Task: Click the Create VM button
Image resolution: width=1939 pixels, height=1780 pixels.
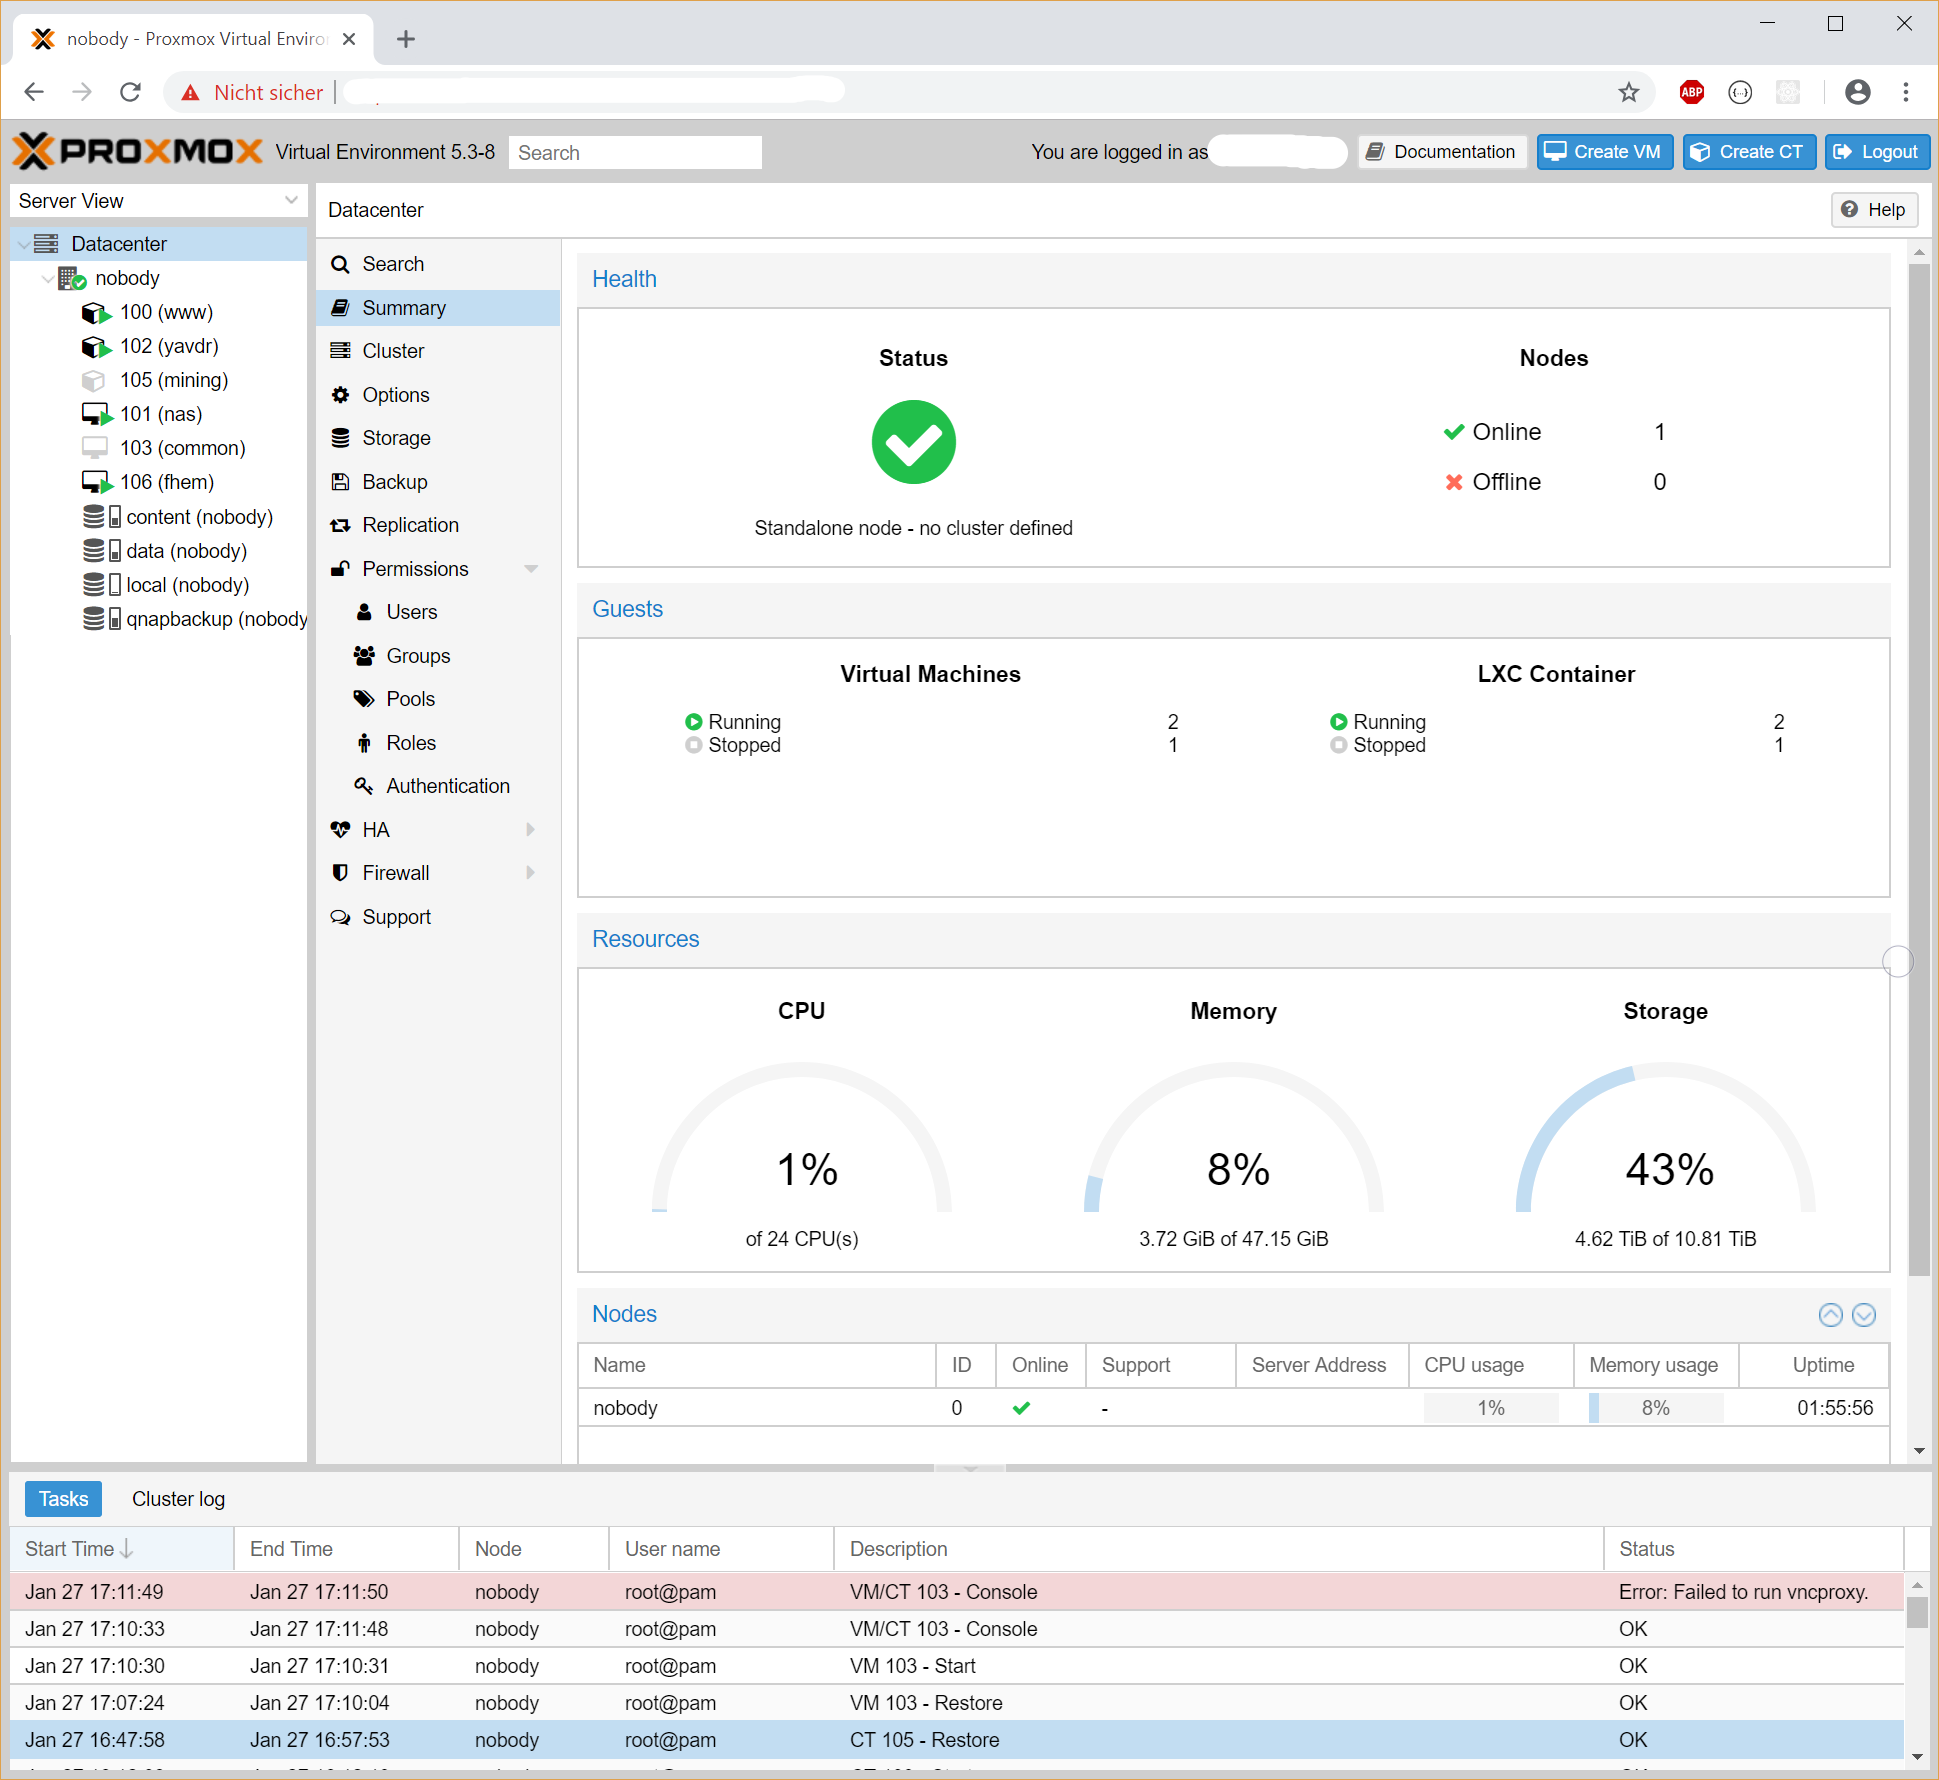Action: pyautogui.click(x=1603, y=152)
